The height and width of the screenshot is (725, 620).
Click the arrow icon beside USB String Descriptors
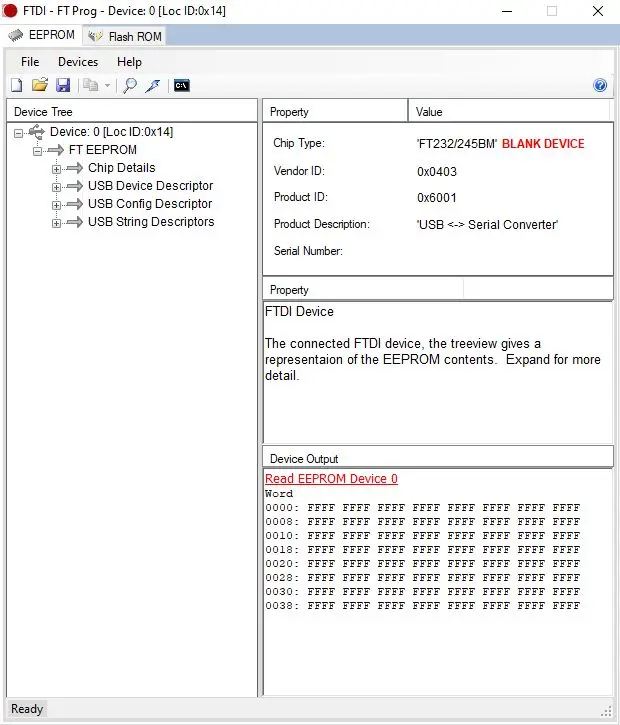coord(74,222)
